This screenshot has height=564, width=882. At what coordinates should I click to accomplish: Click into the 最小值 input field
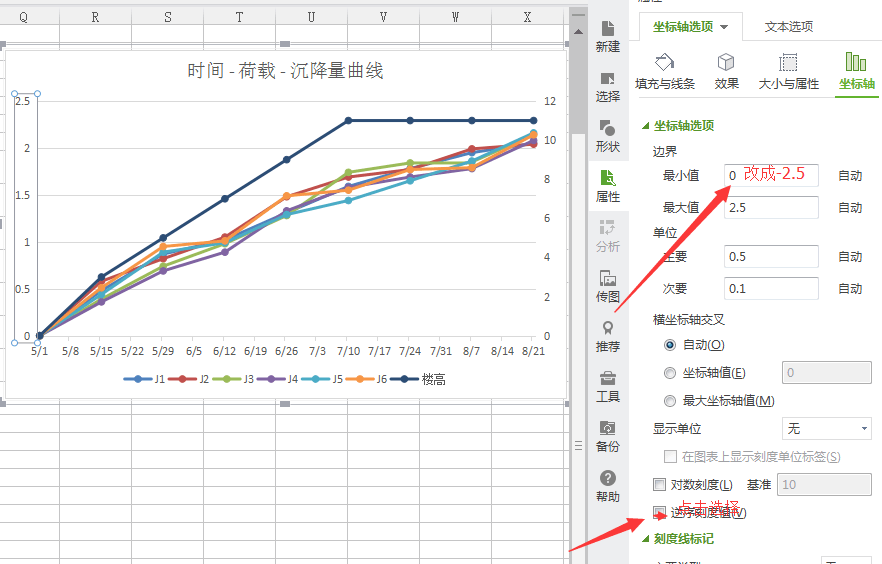(772, 175)
